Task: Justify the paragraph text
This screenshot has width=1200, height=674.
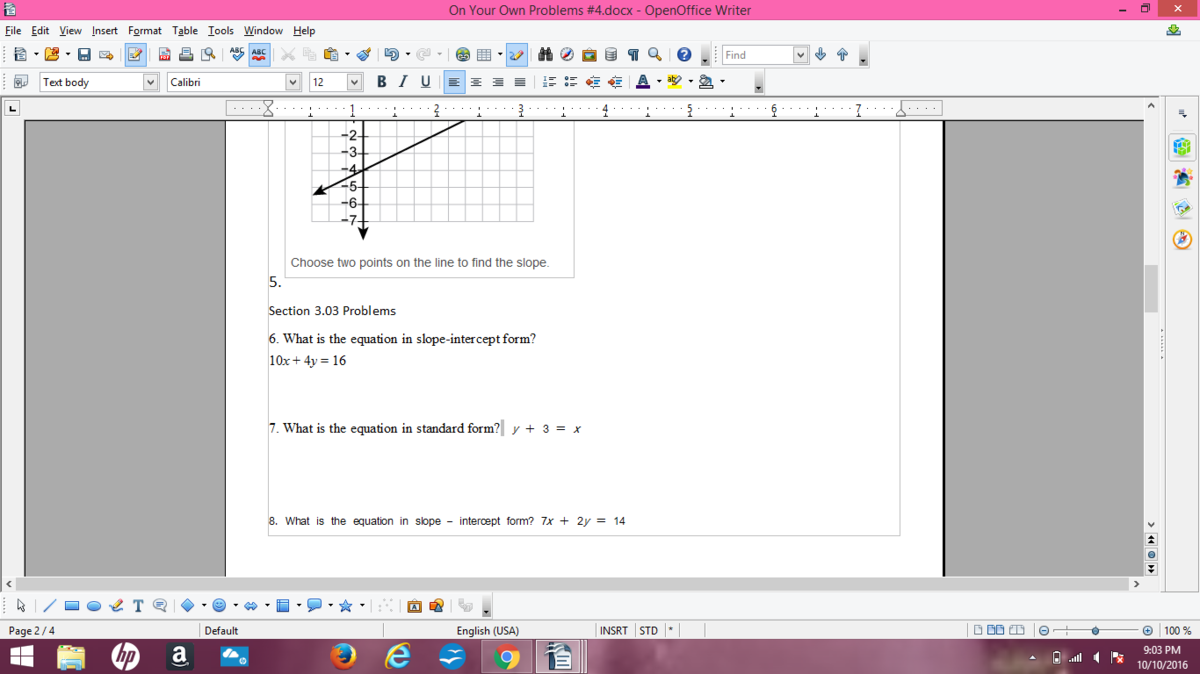Action: coord(520,82)
